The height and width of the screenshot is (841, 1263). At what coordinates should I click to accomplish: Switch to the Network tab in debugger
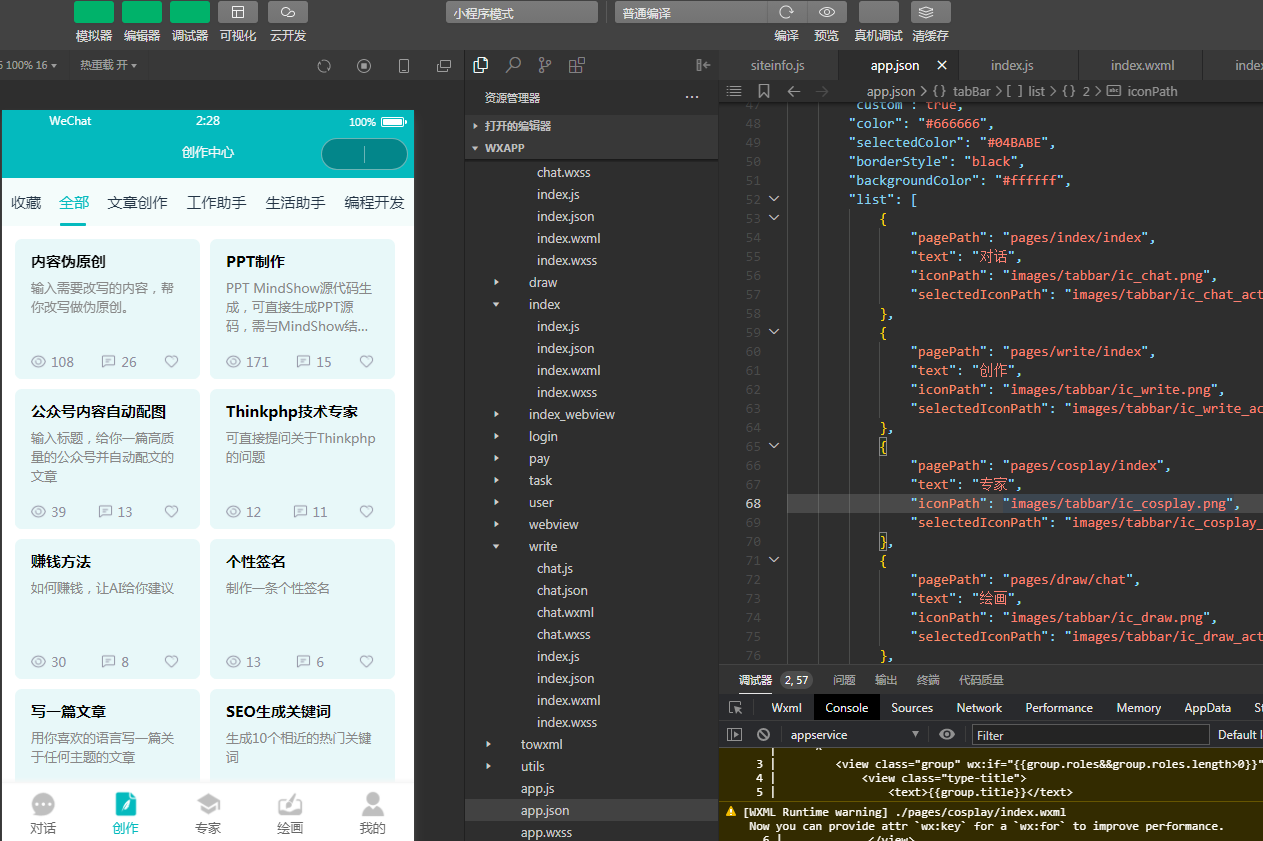(978, 707)
